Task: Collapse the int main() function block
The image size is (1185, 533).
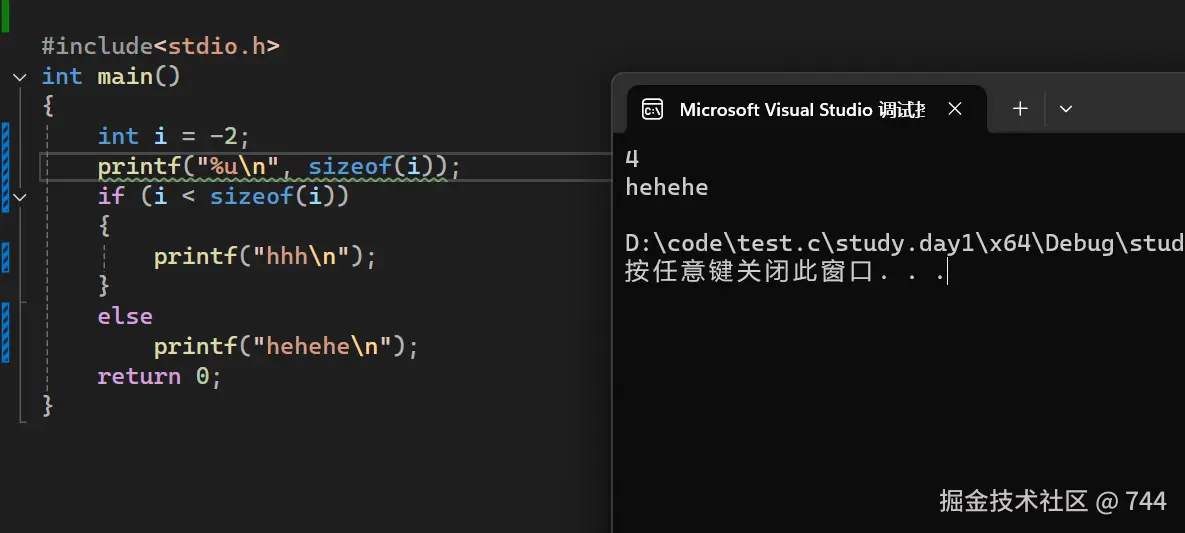Action: point(20,77)
